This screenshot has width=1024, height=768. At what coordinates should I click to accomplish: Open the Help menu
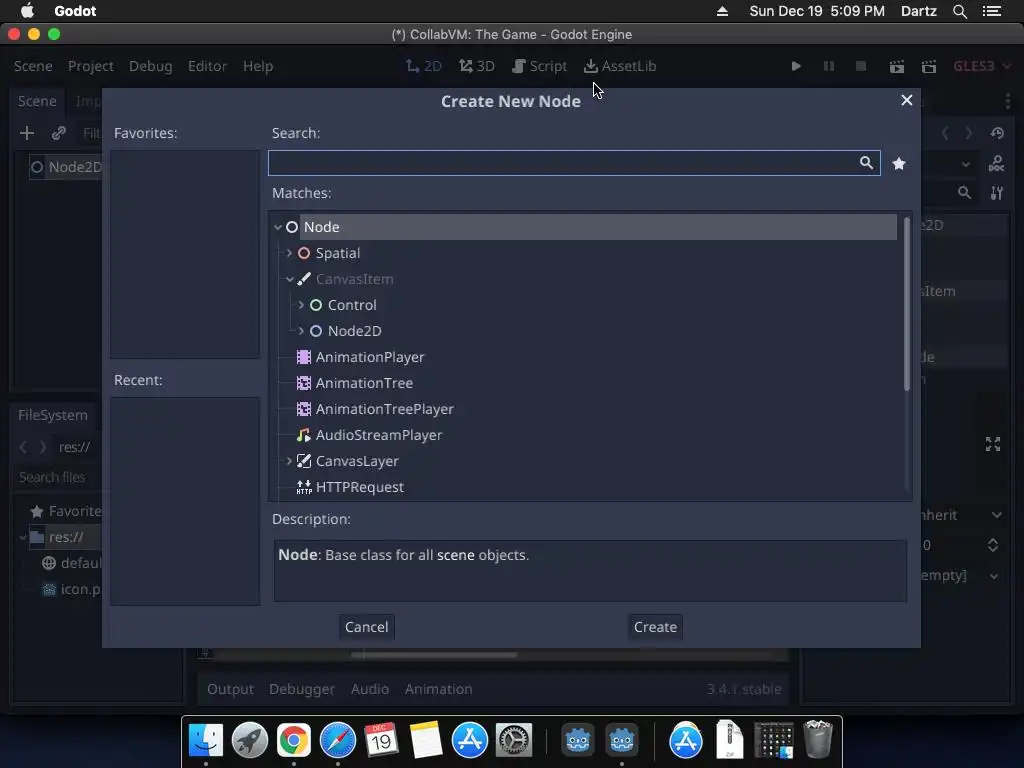click(258, 66)
